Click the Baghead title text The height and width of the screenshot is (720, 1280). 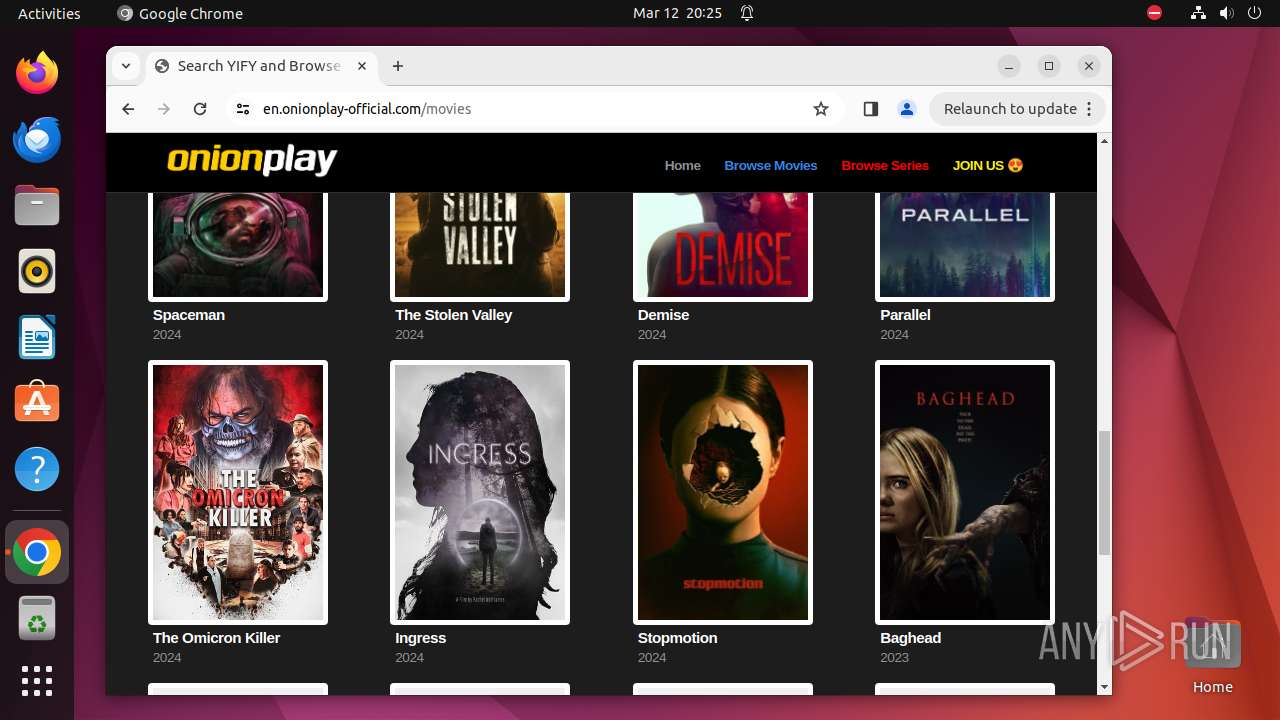pyautogui.click(x=910, y=637)
